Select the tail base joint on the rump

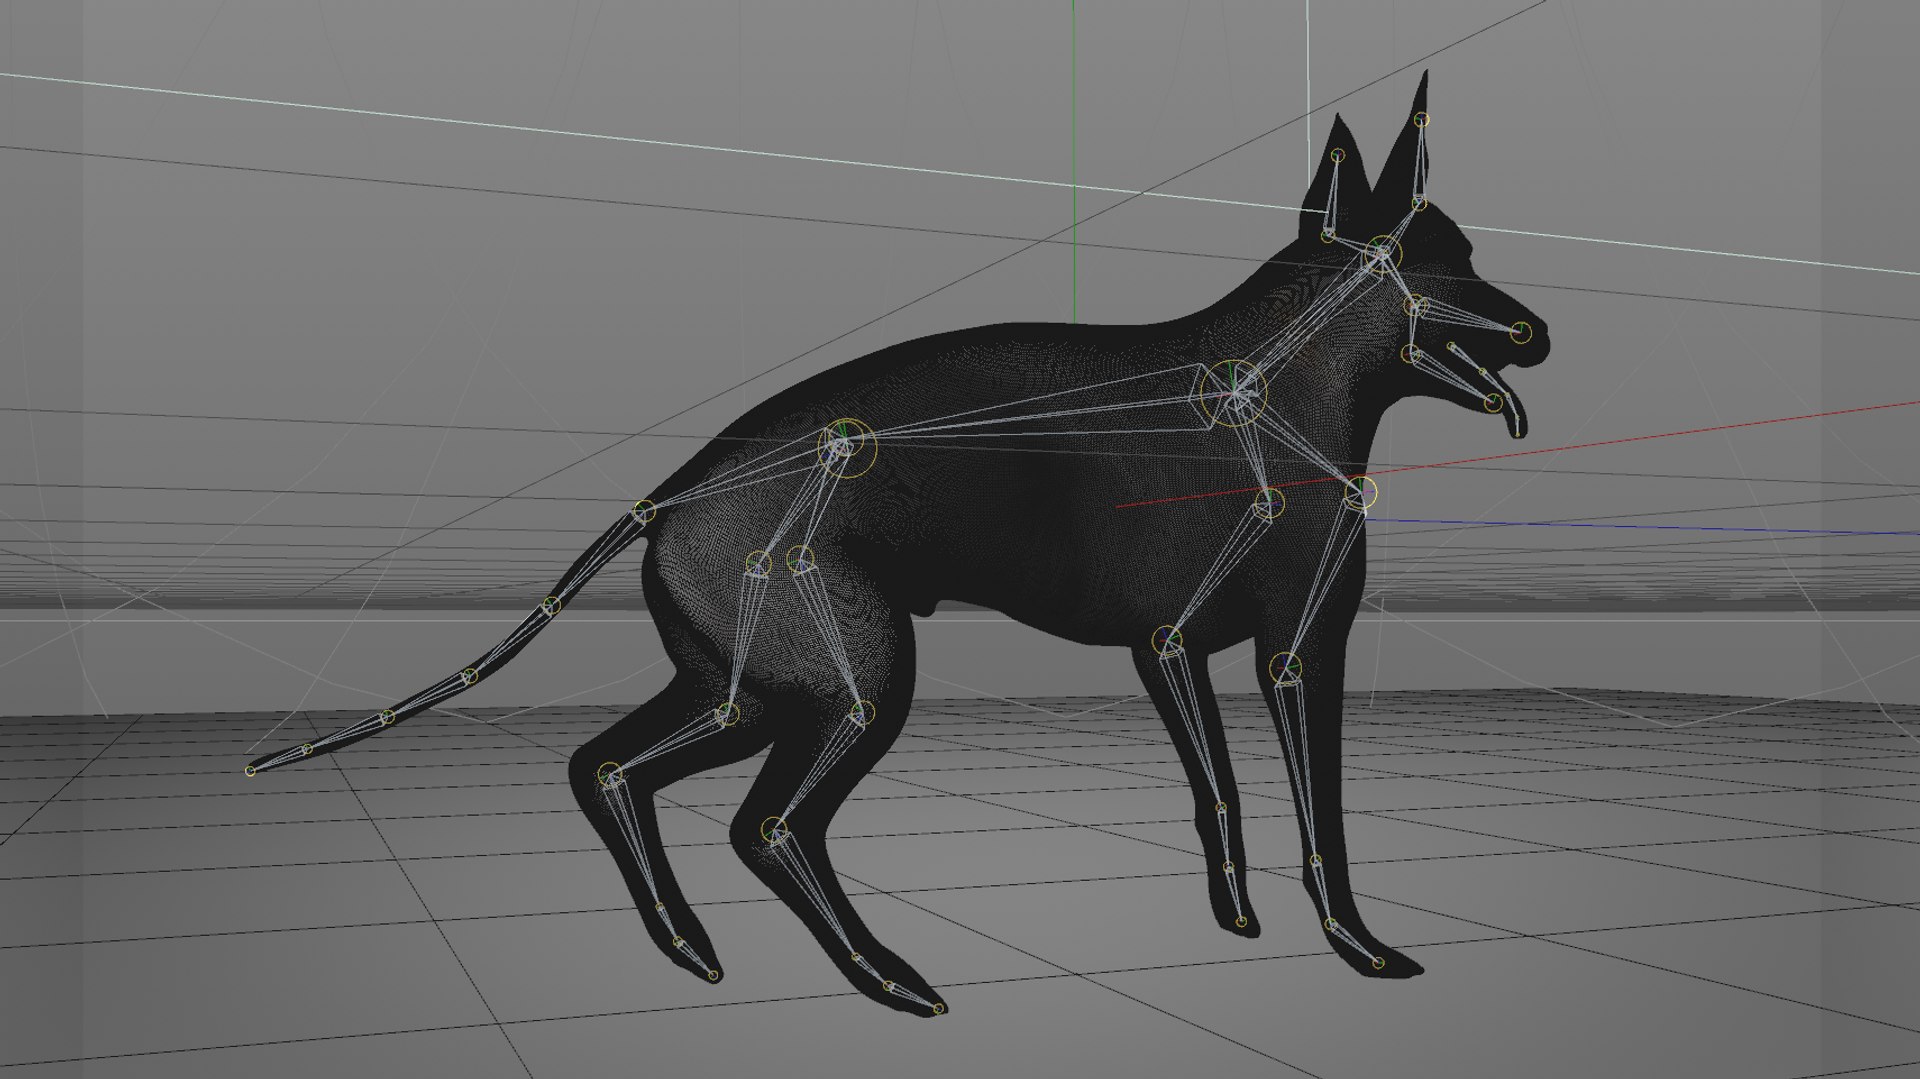[x=644, y=512]
